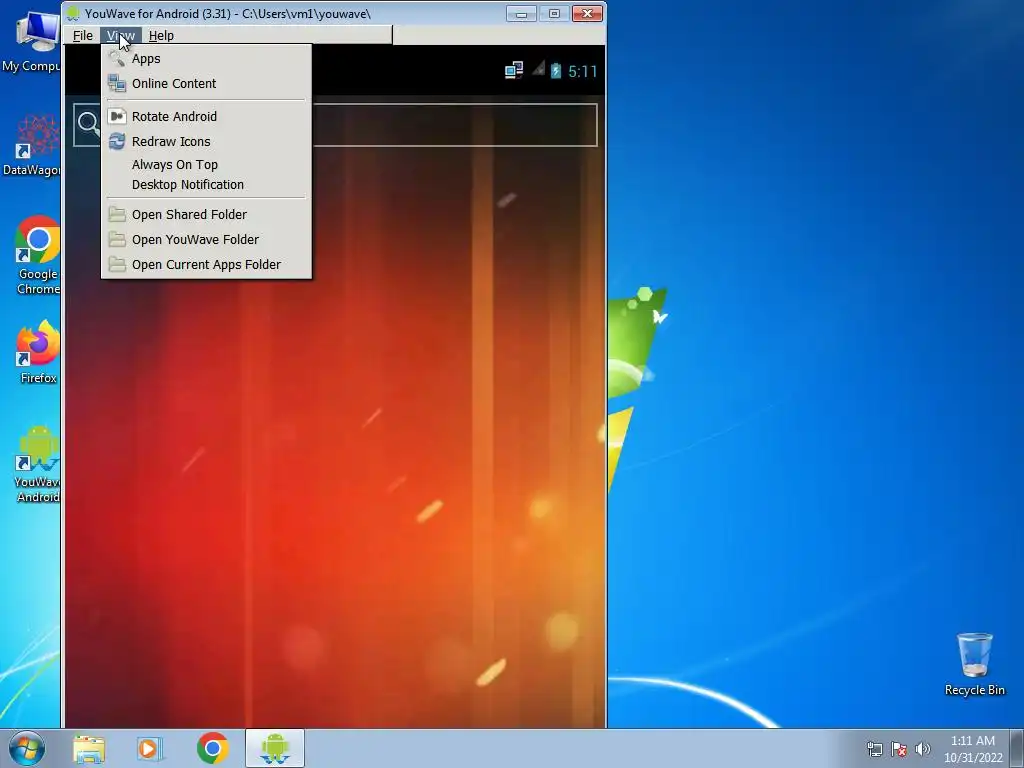Select the Firefox desktop shortcut

(38, 352)
